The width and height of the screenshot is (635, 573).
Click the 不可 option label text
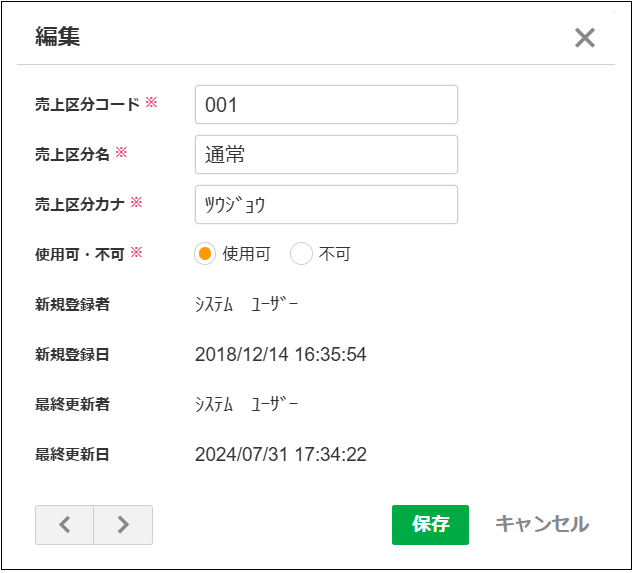tap(334, 254)
